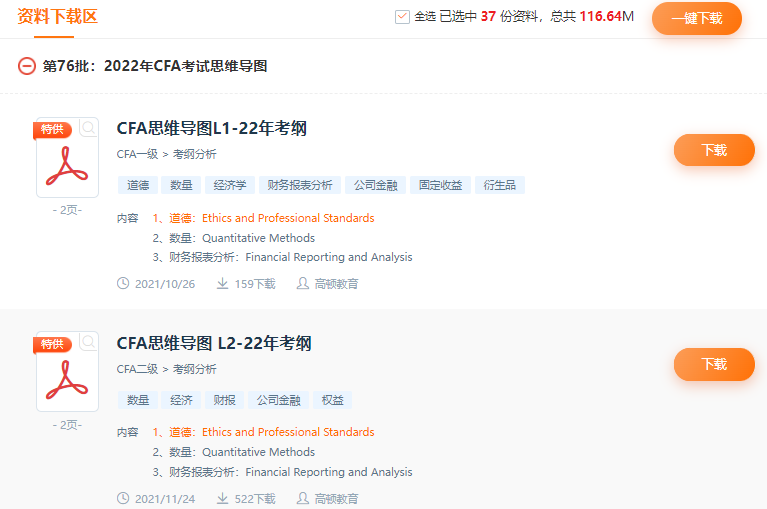Click magnifier preview icon on L2 thumbnail
Screen dimensions: 767x509
coord(89,342)
